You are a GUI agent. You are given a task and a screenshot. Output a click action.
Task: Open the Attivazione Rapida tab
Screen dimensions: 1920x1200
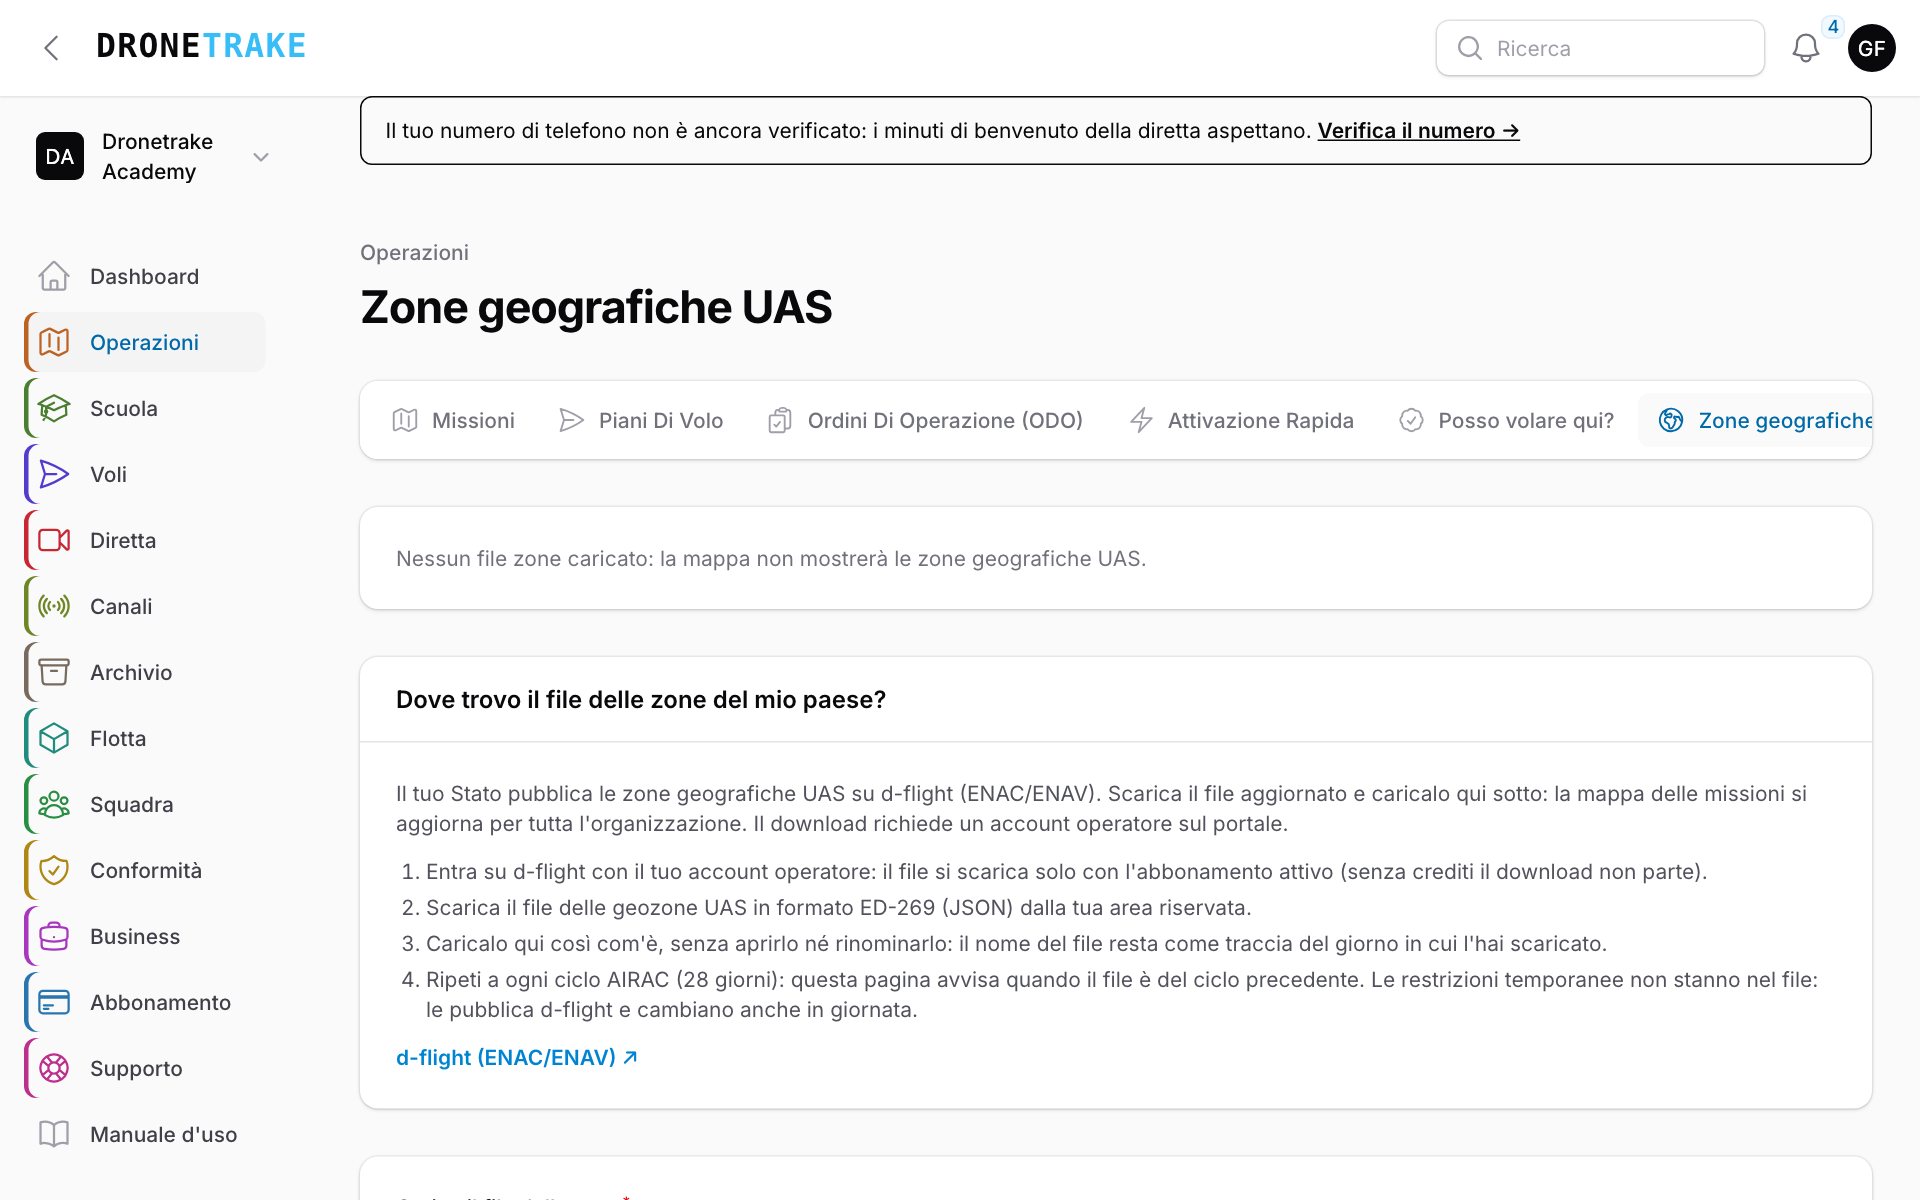[1241, 420]
